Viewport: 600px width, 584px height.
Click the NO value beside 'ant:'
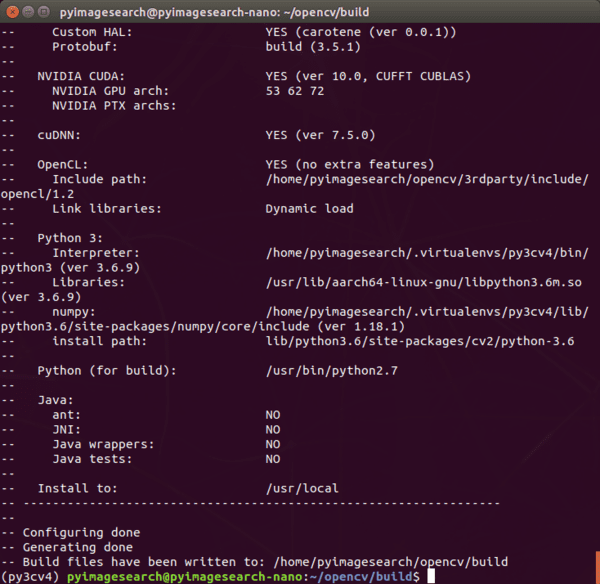pos(273,415)
